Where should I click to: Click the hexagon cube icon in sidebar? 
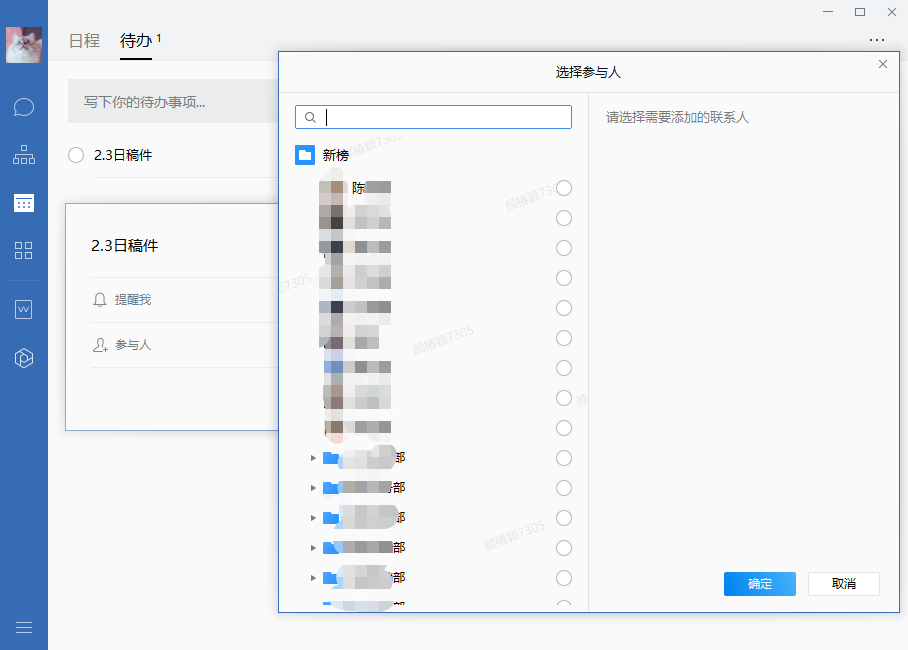[24, 359]
